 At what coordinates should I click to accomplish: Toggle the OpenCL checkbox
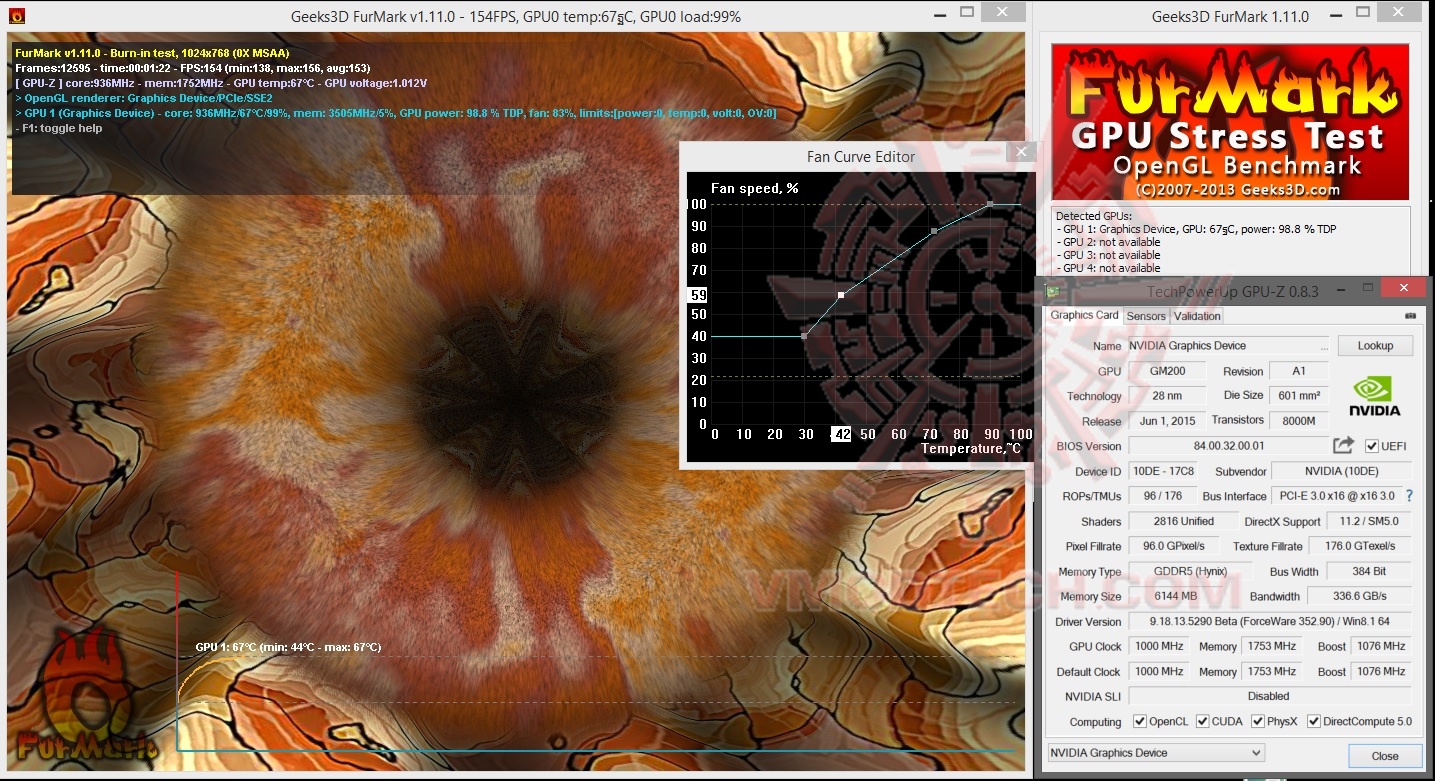(x=1140, y=721)
